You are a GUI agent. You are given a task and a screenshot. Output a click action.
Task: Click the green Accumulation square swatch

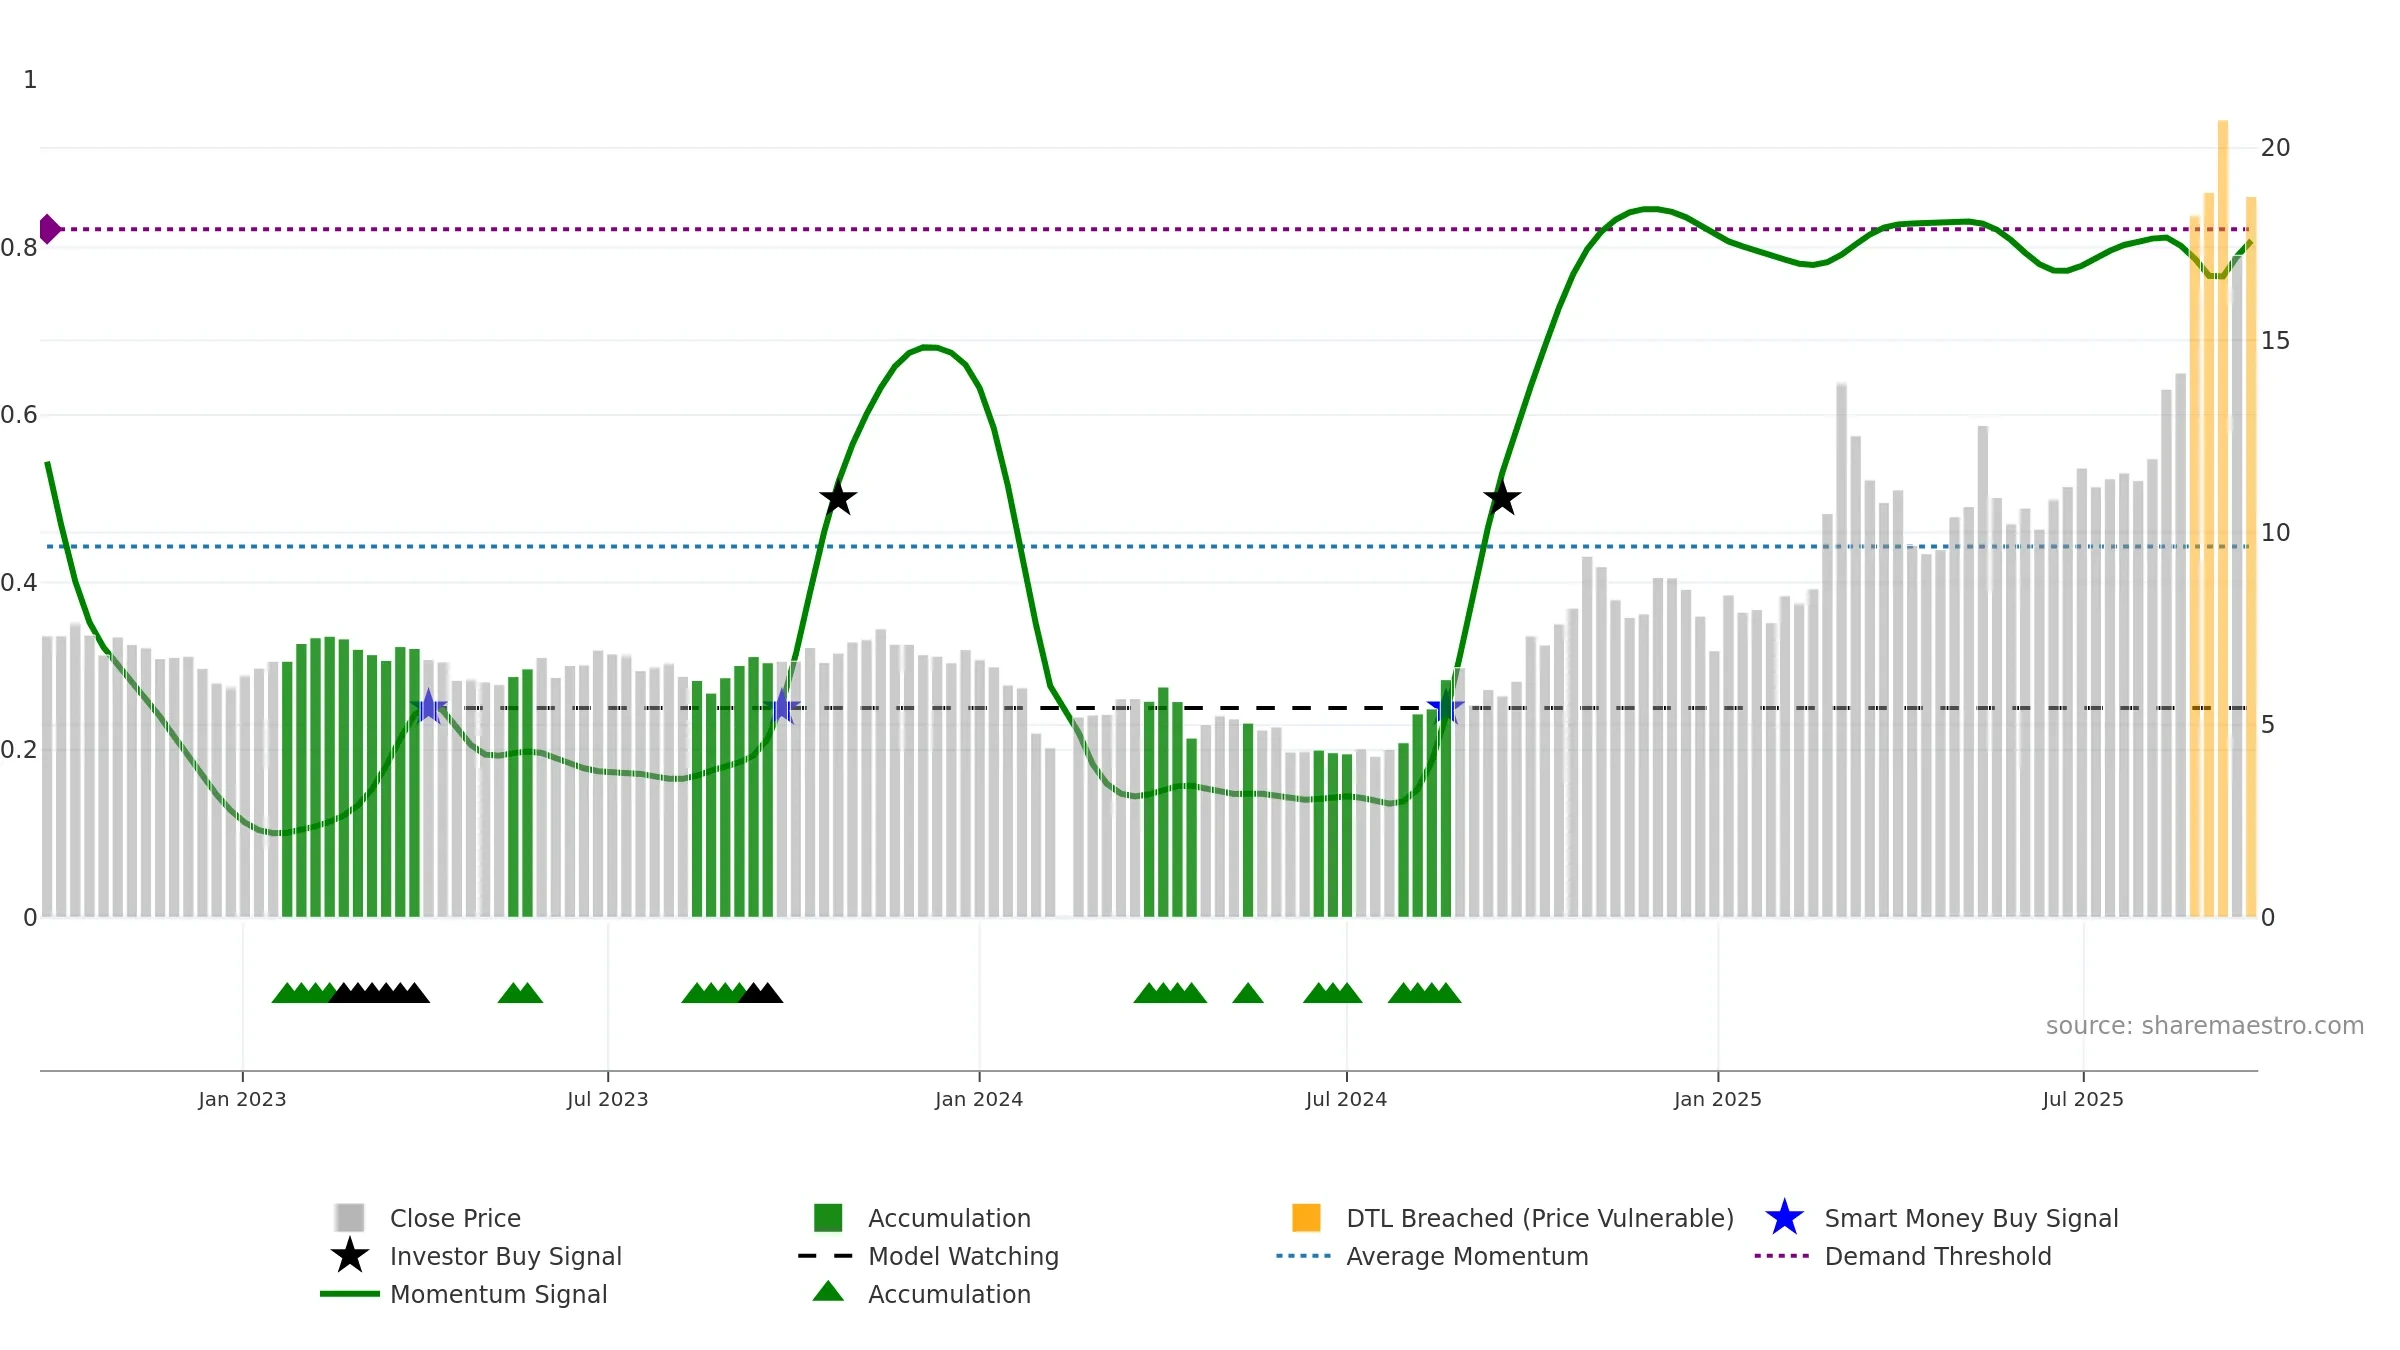pos(828,1218)
